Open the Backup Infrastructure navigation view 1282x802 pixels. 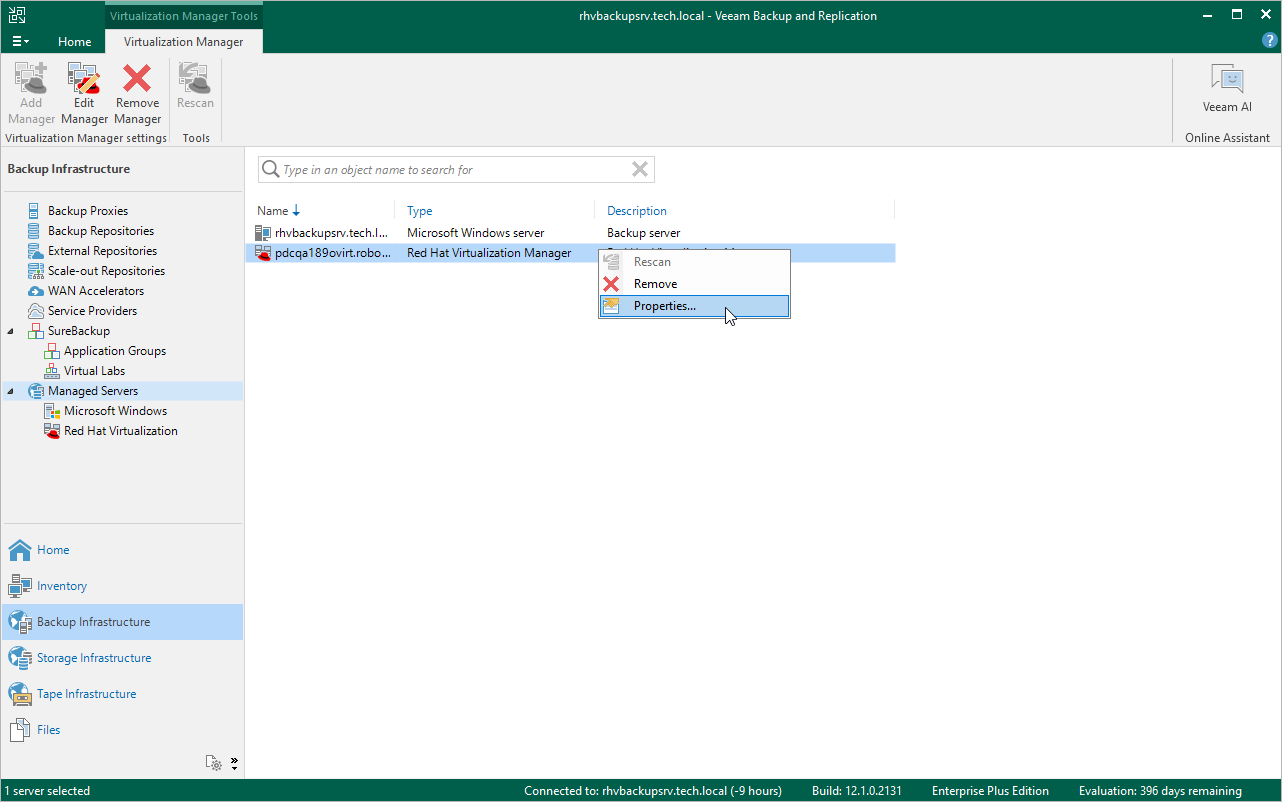[x=121, y=622]
